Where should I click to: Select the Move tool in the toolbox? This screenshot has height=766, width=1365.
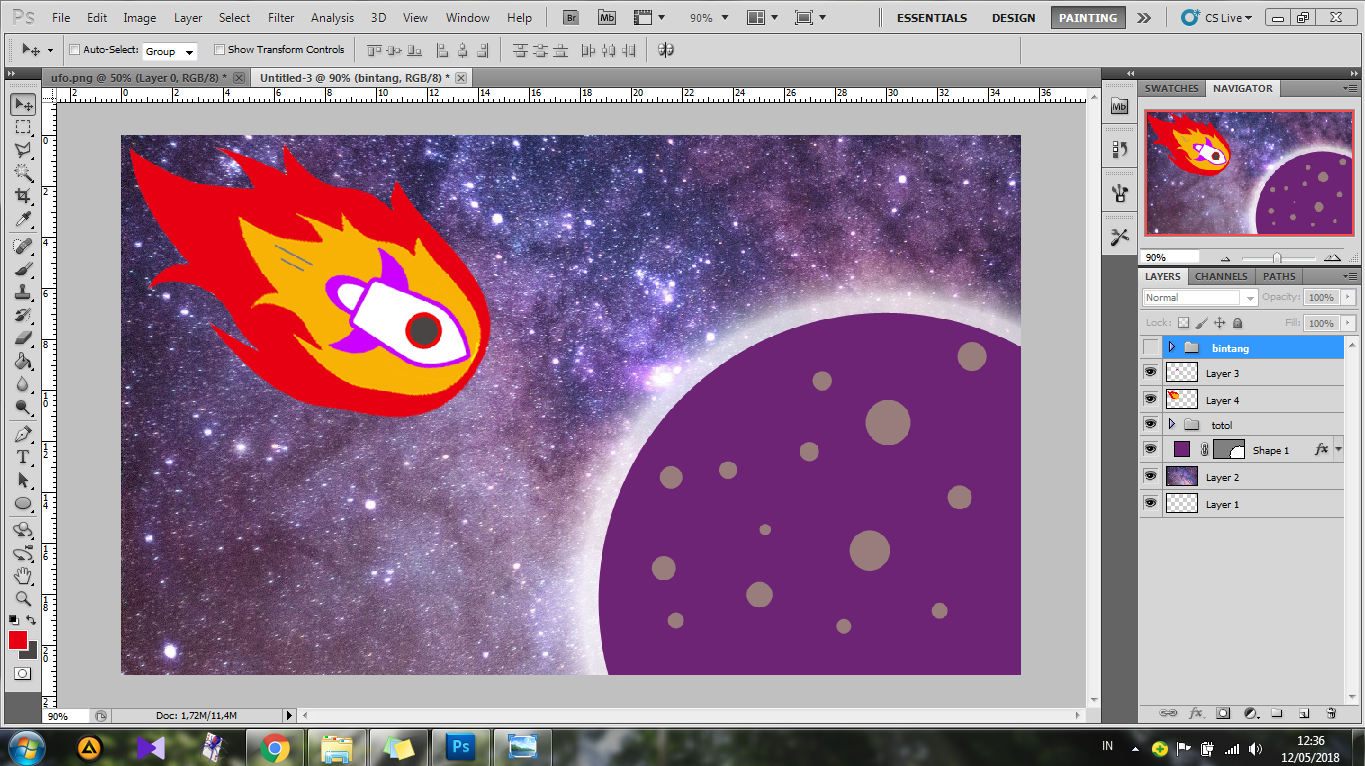[23, 104]
